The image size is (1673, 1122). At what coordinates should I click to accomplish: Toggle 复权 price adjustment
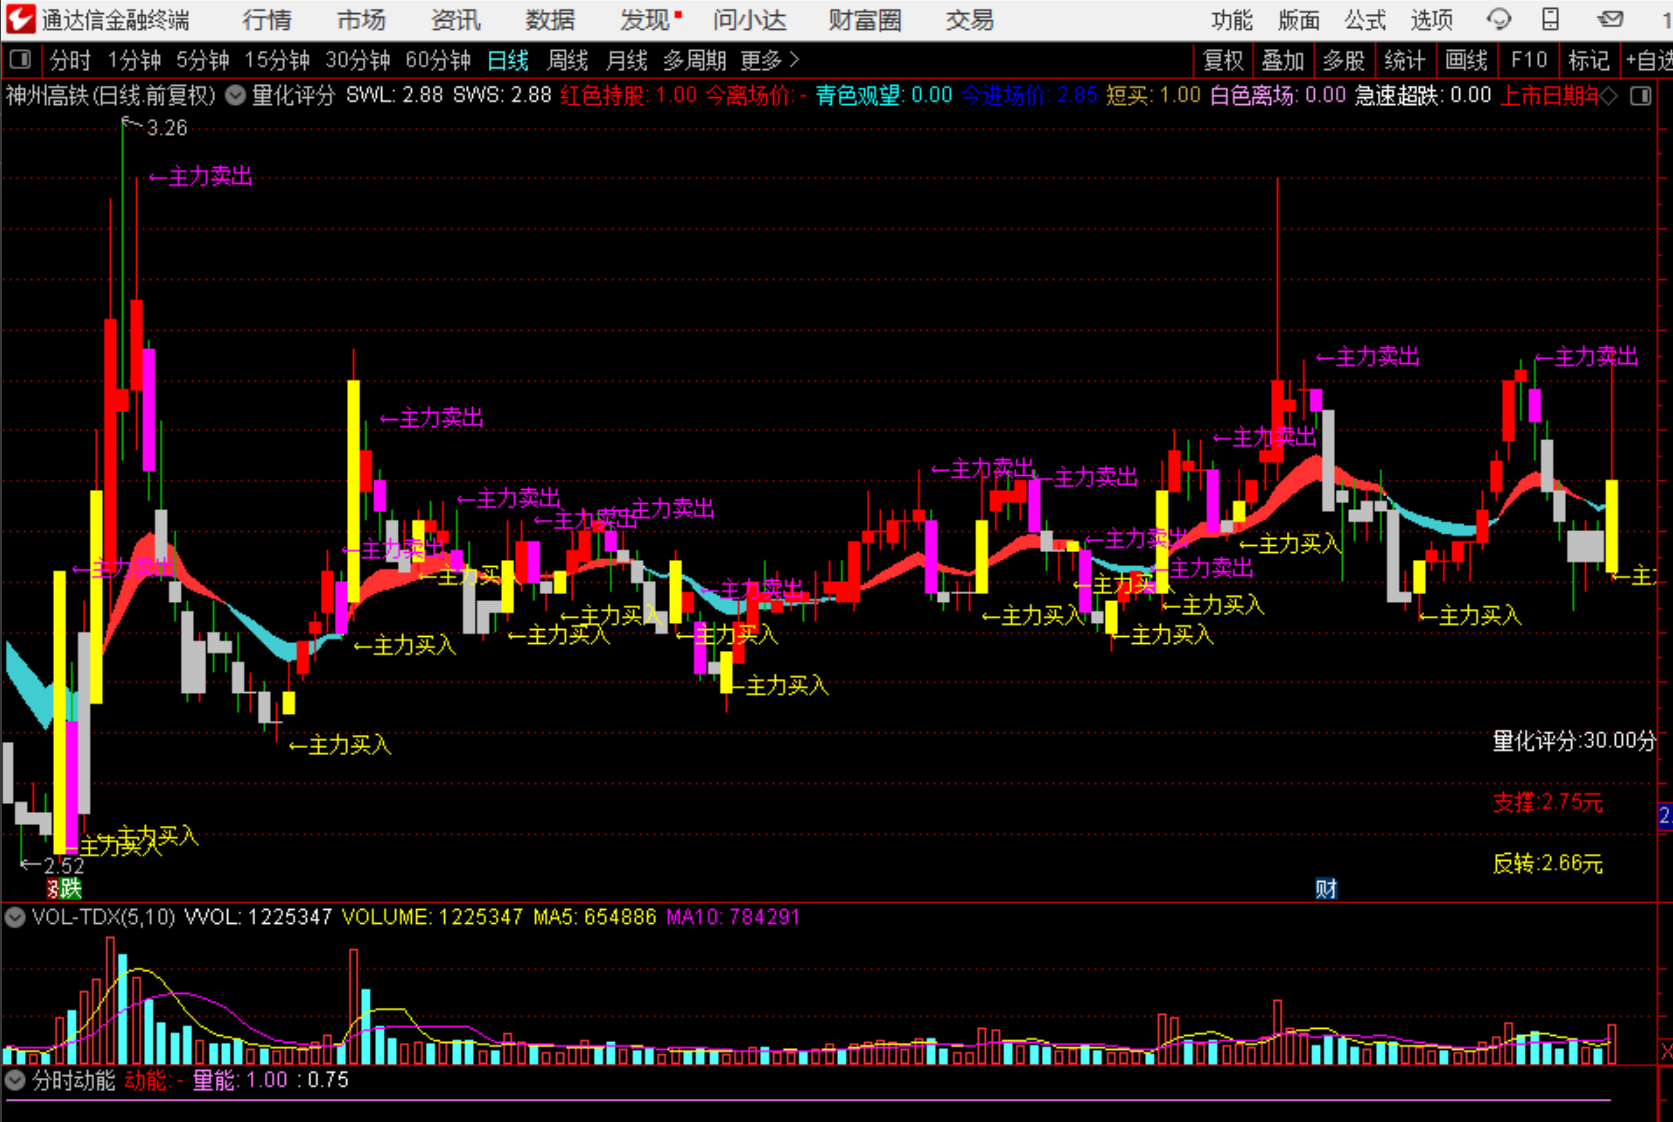pos(1222,60)
